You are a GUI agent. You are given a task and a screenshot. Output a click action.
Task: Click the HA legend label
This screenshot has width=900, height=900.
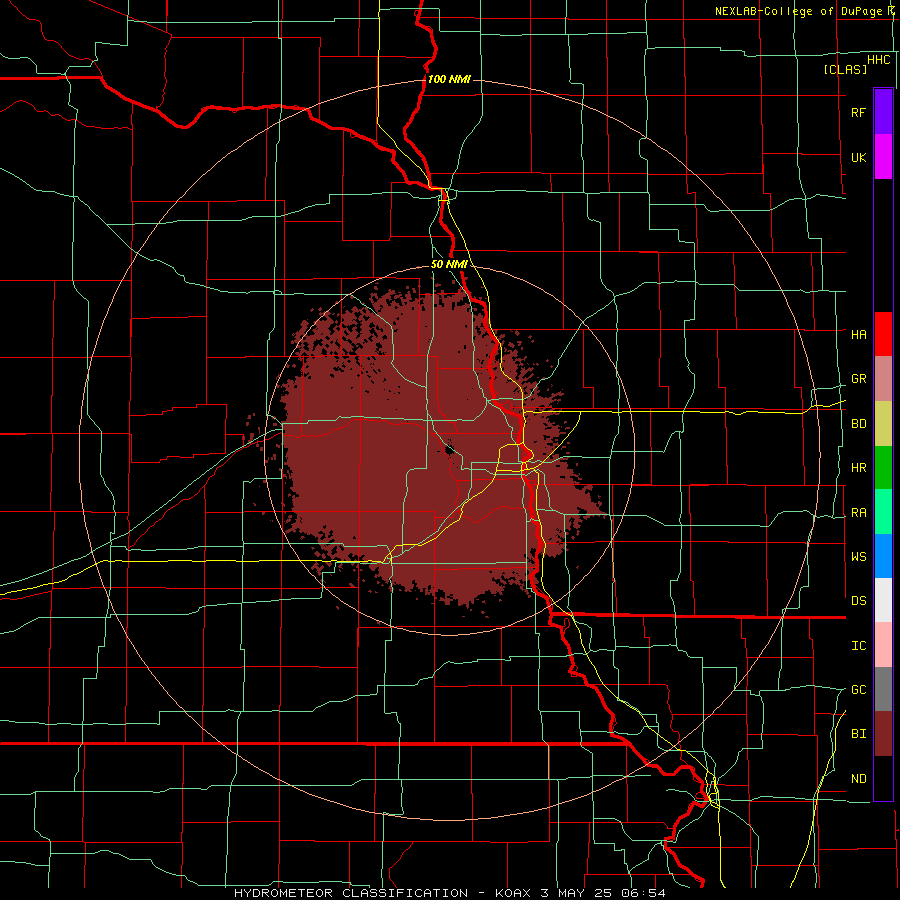pyautogui.click(x=859, y=335)
